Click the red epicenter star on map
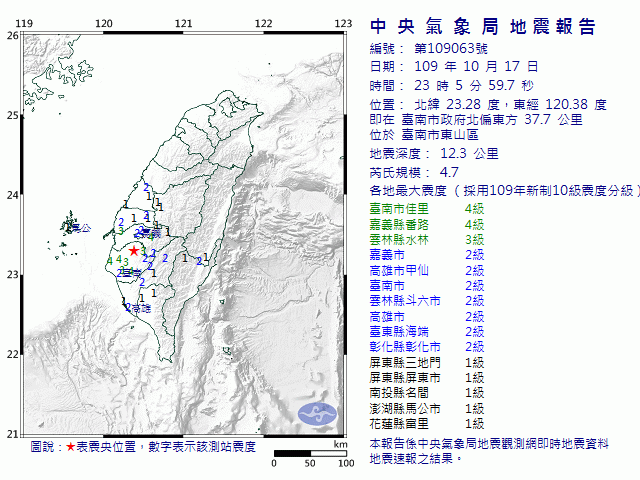This screenshot has width=640, height=480. 134,251
